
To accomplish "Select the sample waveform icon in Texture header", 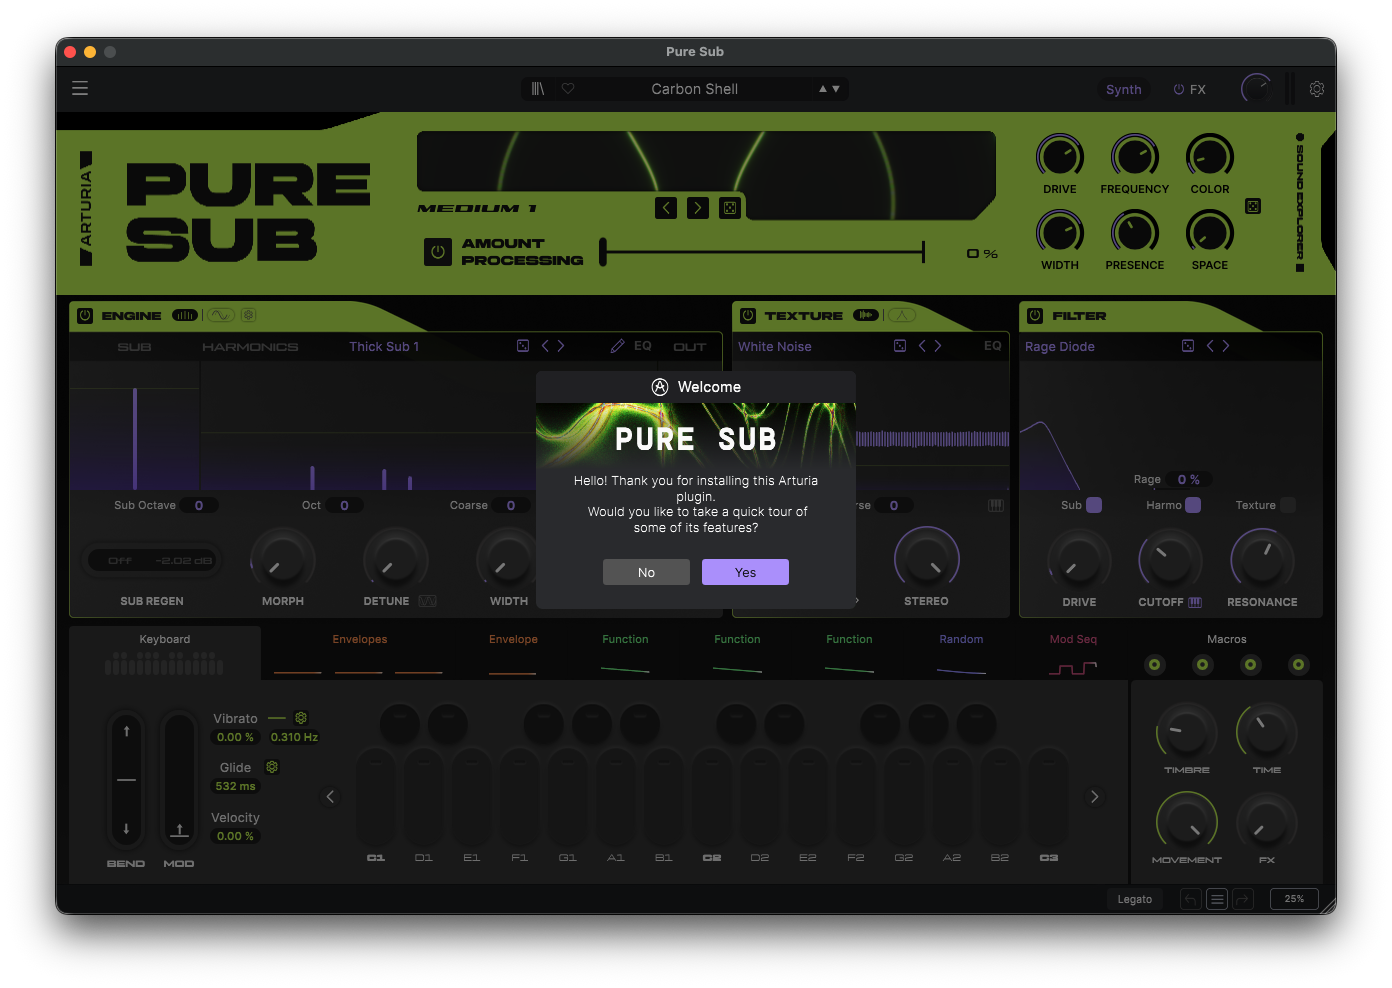I will [866, 315].
